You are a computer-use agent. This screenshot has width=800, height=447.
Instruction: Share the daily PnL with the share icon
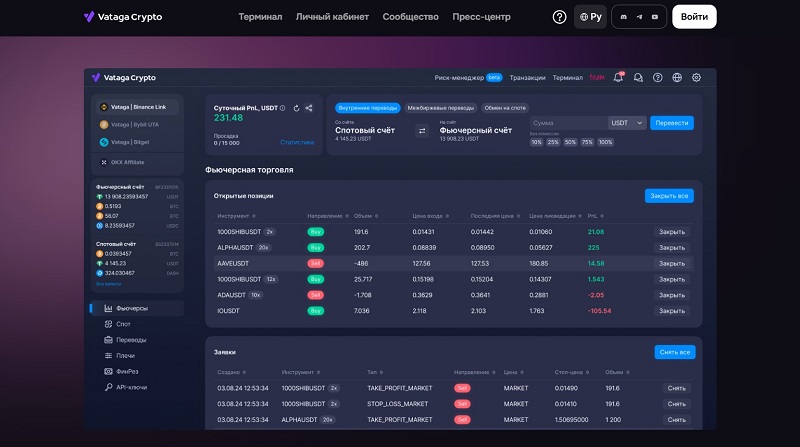click(x=309, y=108)
